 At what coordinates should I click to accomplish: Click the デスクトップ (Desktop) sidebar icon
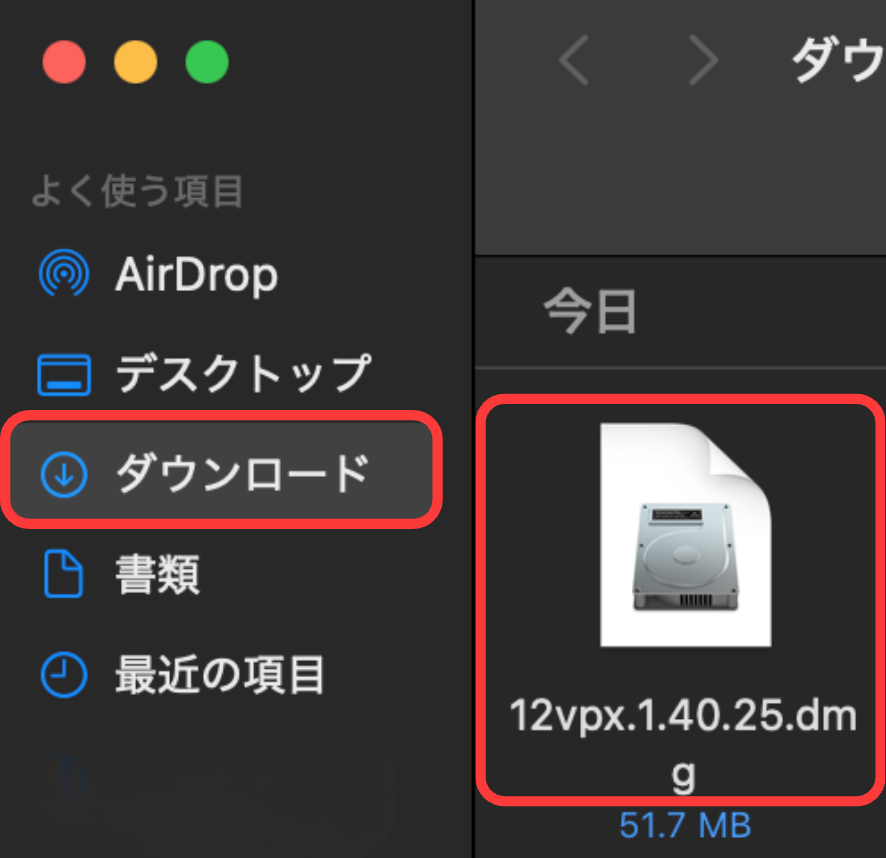(64, 374)
